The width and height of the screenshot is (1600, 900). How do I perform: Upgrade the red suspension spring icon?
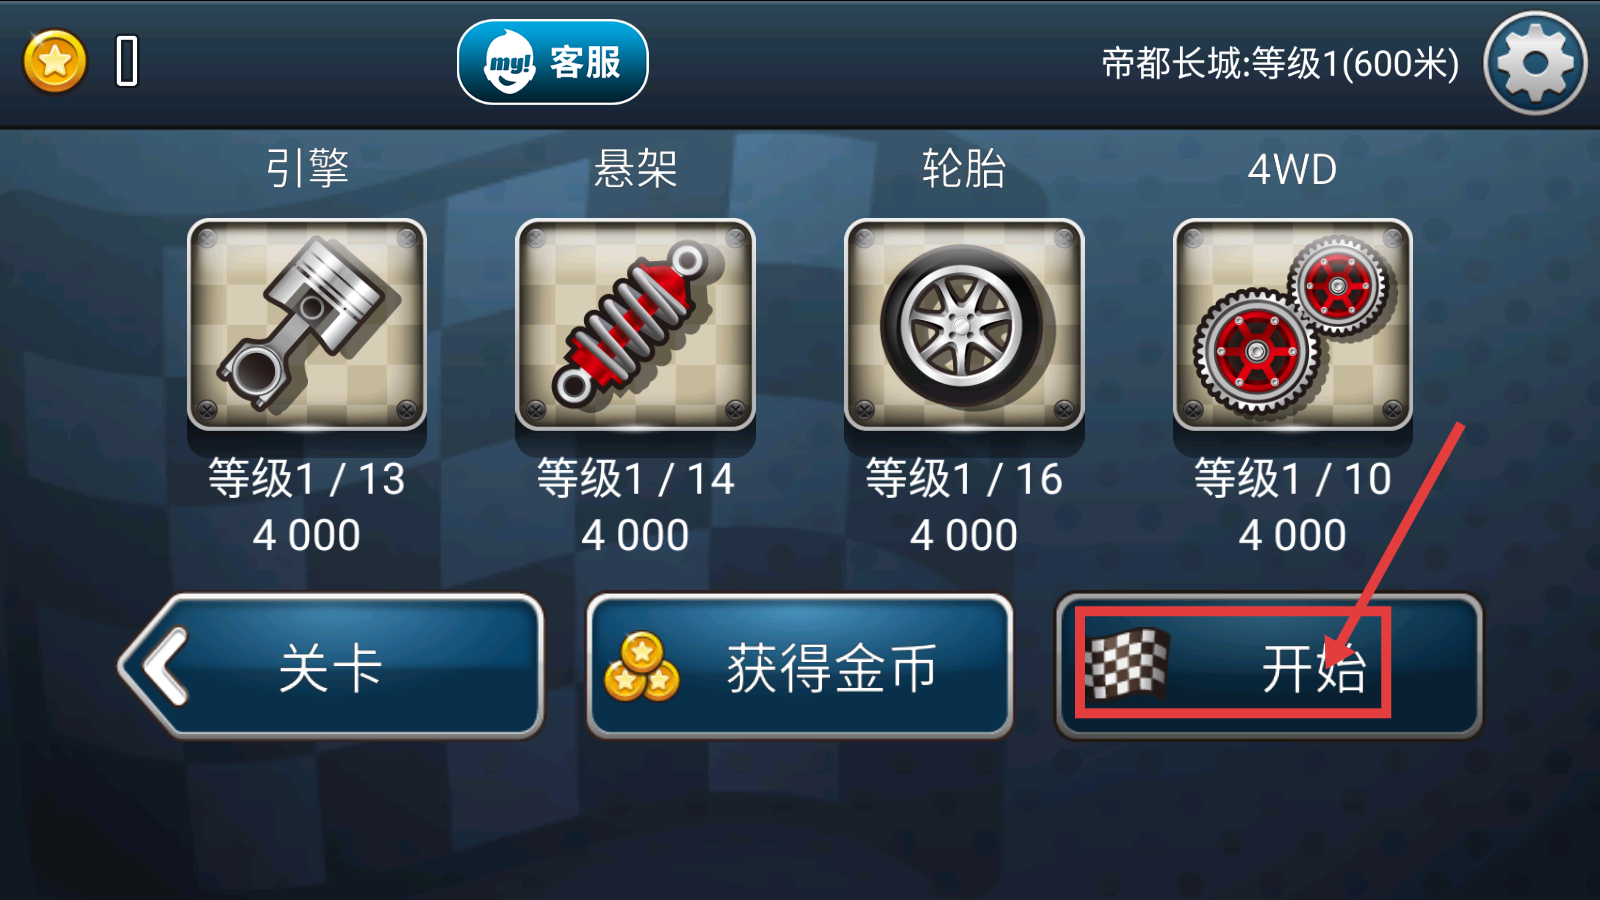click(635, 325)
